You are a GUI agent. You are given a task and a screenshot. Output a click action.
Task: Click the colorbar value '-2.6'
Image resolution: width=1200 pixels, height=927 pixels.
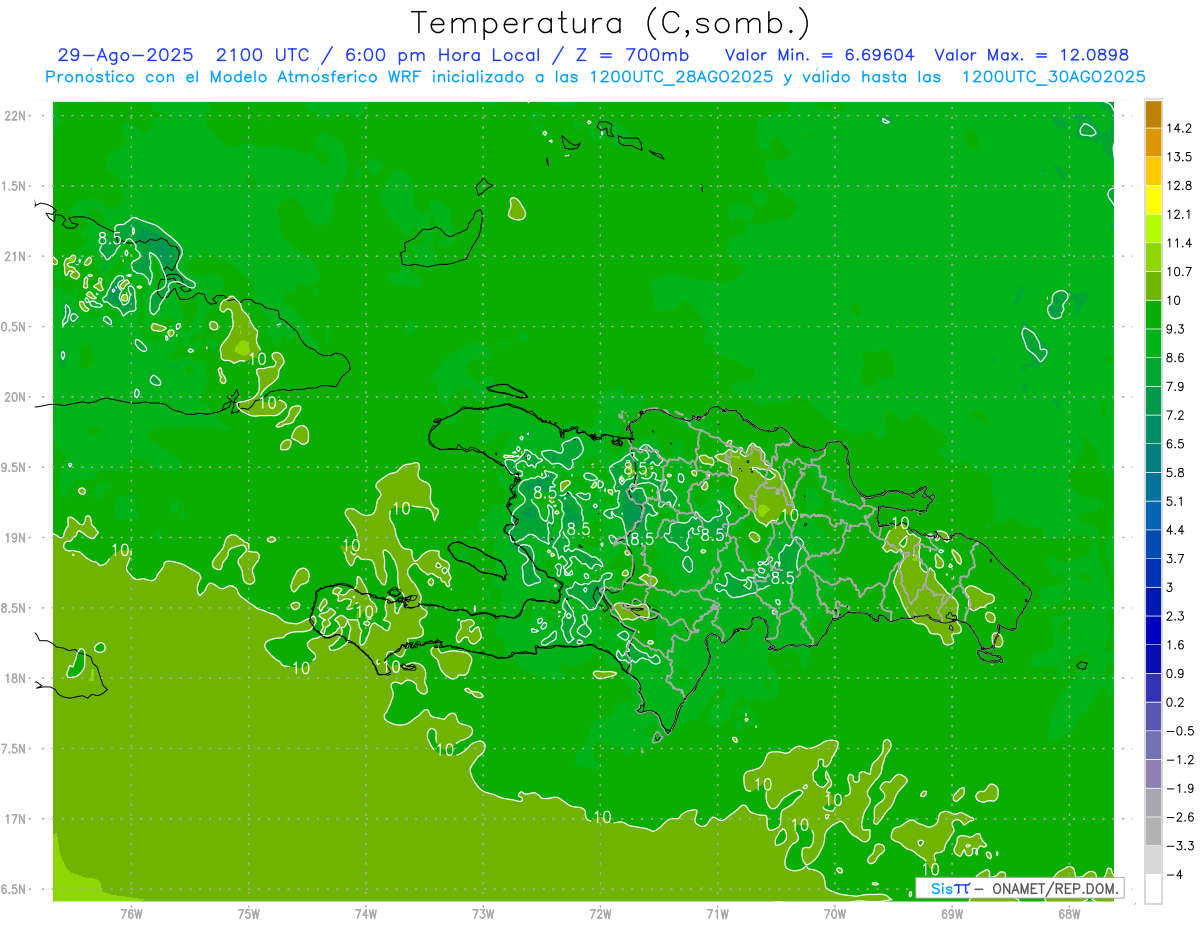(1180, 817)
